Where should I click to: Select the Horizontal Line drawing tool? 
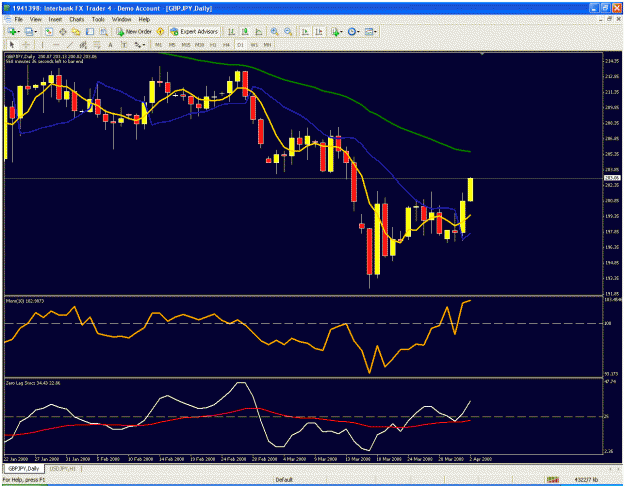(x=56, y=45)
